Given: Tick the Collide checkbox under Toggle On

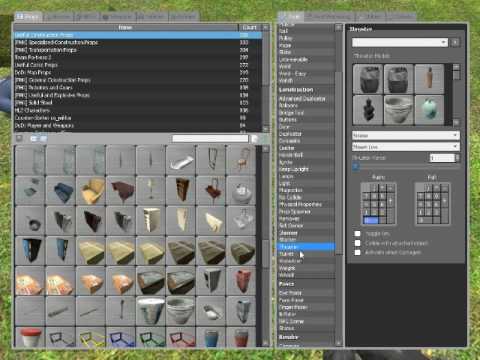Looking at the screenshot, I should 357,243.
